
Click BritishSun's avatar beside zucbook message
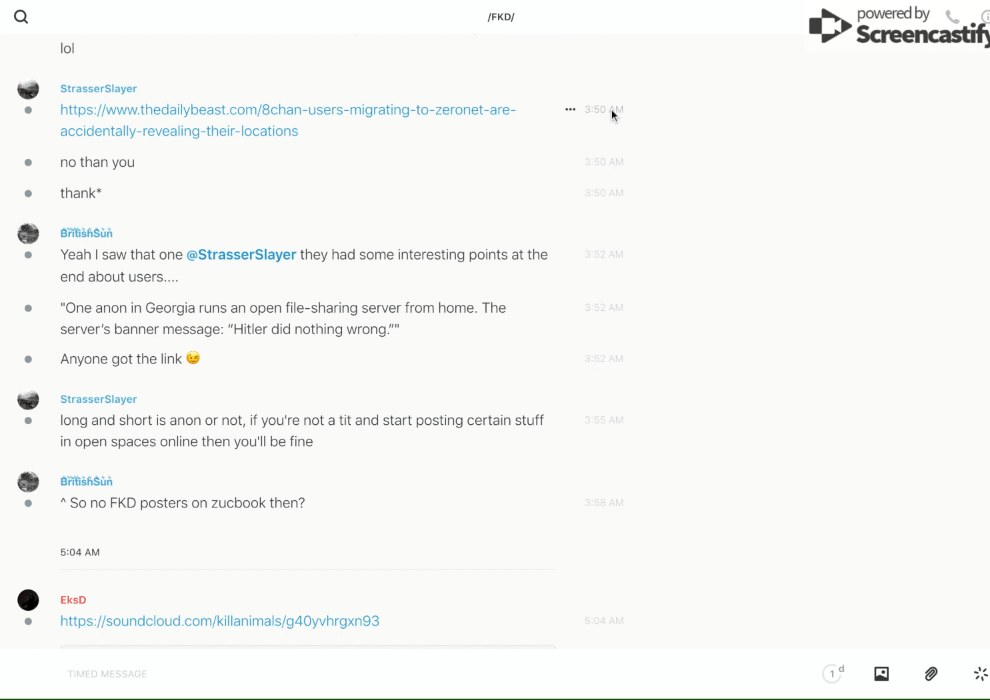tap(28, 482)
